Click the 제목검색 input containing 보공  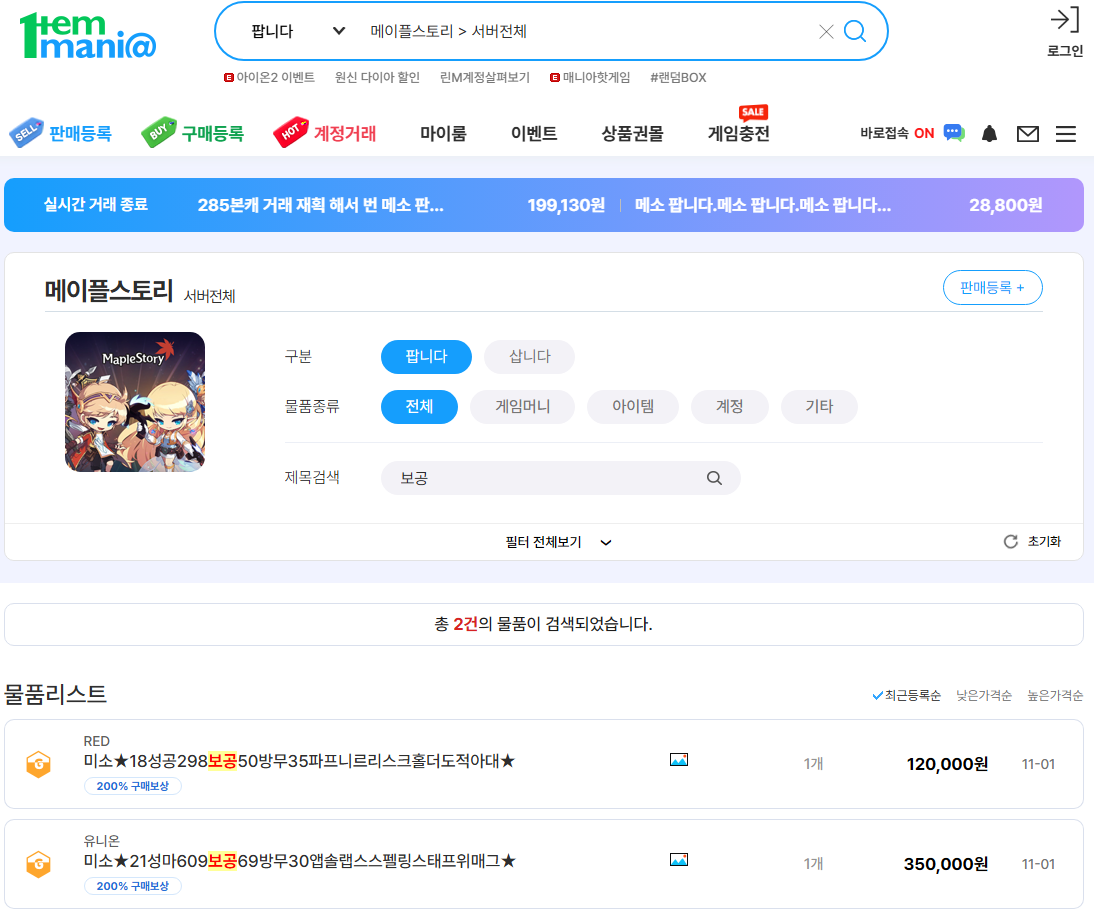click(x=560, y=478)
